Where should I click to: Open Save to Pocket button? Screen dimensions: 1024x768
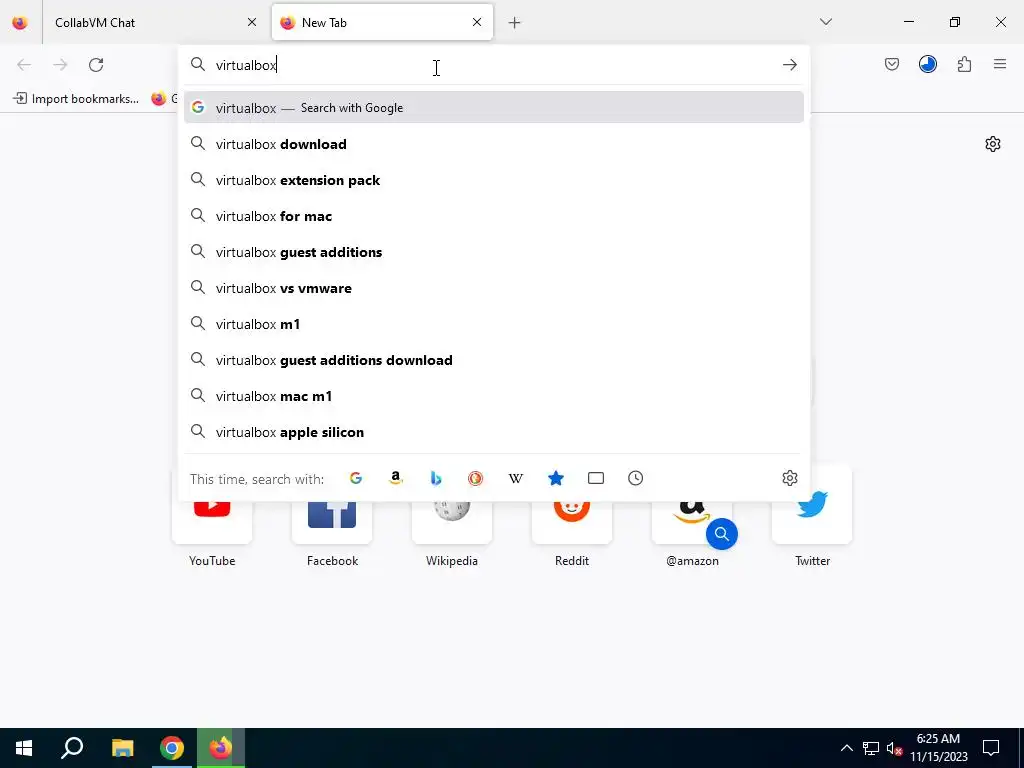coord(892,64)
